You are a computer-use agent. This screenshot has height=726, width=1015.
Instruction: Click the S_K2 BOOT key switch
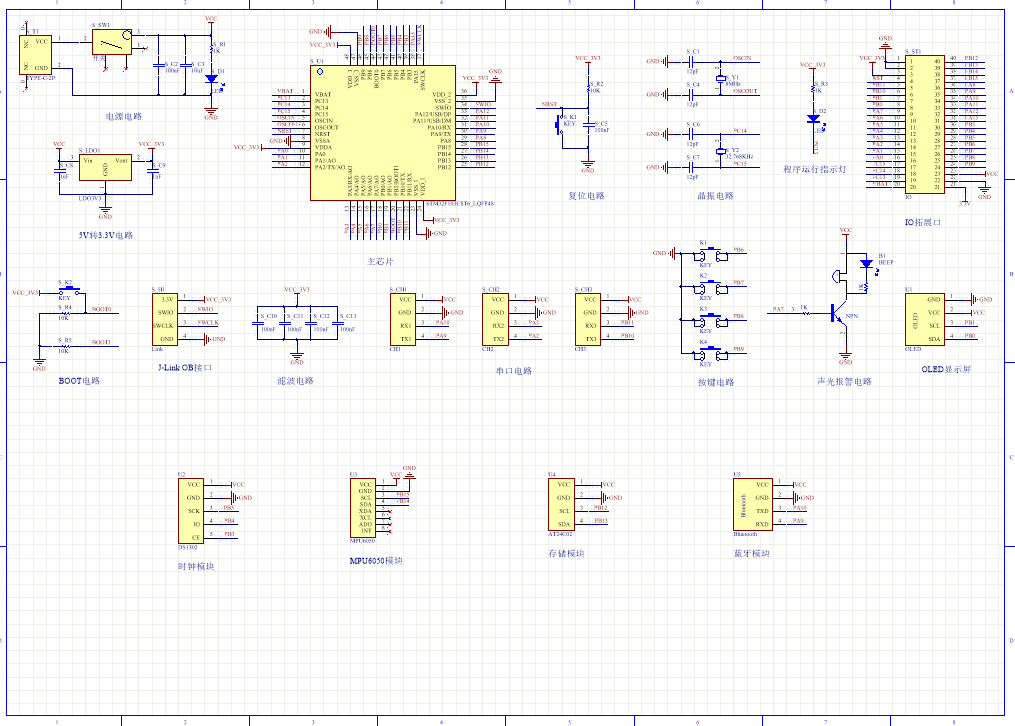pyautogui.click(x=66, y=292)
